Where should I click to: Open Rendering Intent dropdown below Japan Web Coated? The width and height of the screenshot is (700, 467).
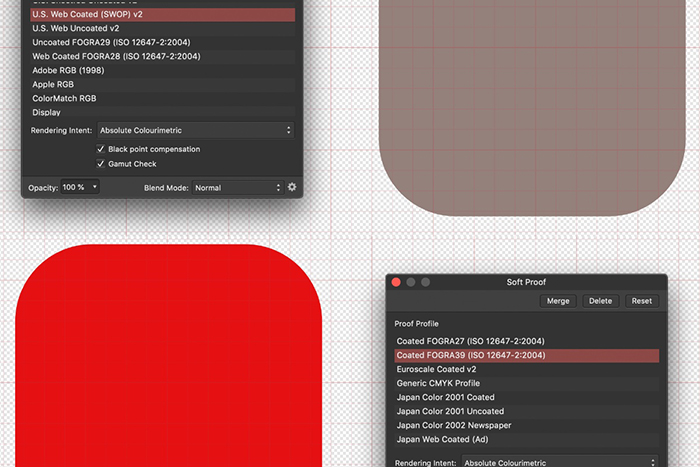(560, 462)
